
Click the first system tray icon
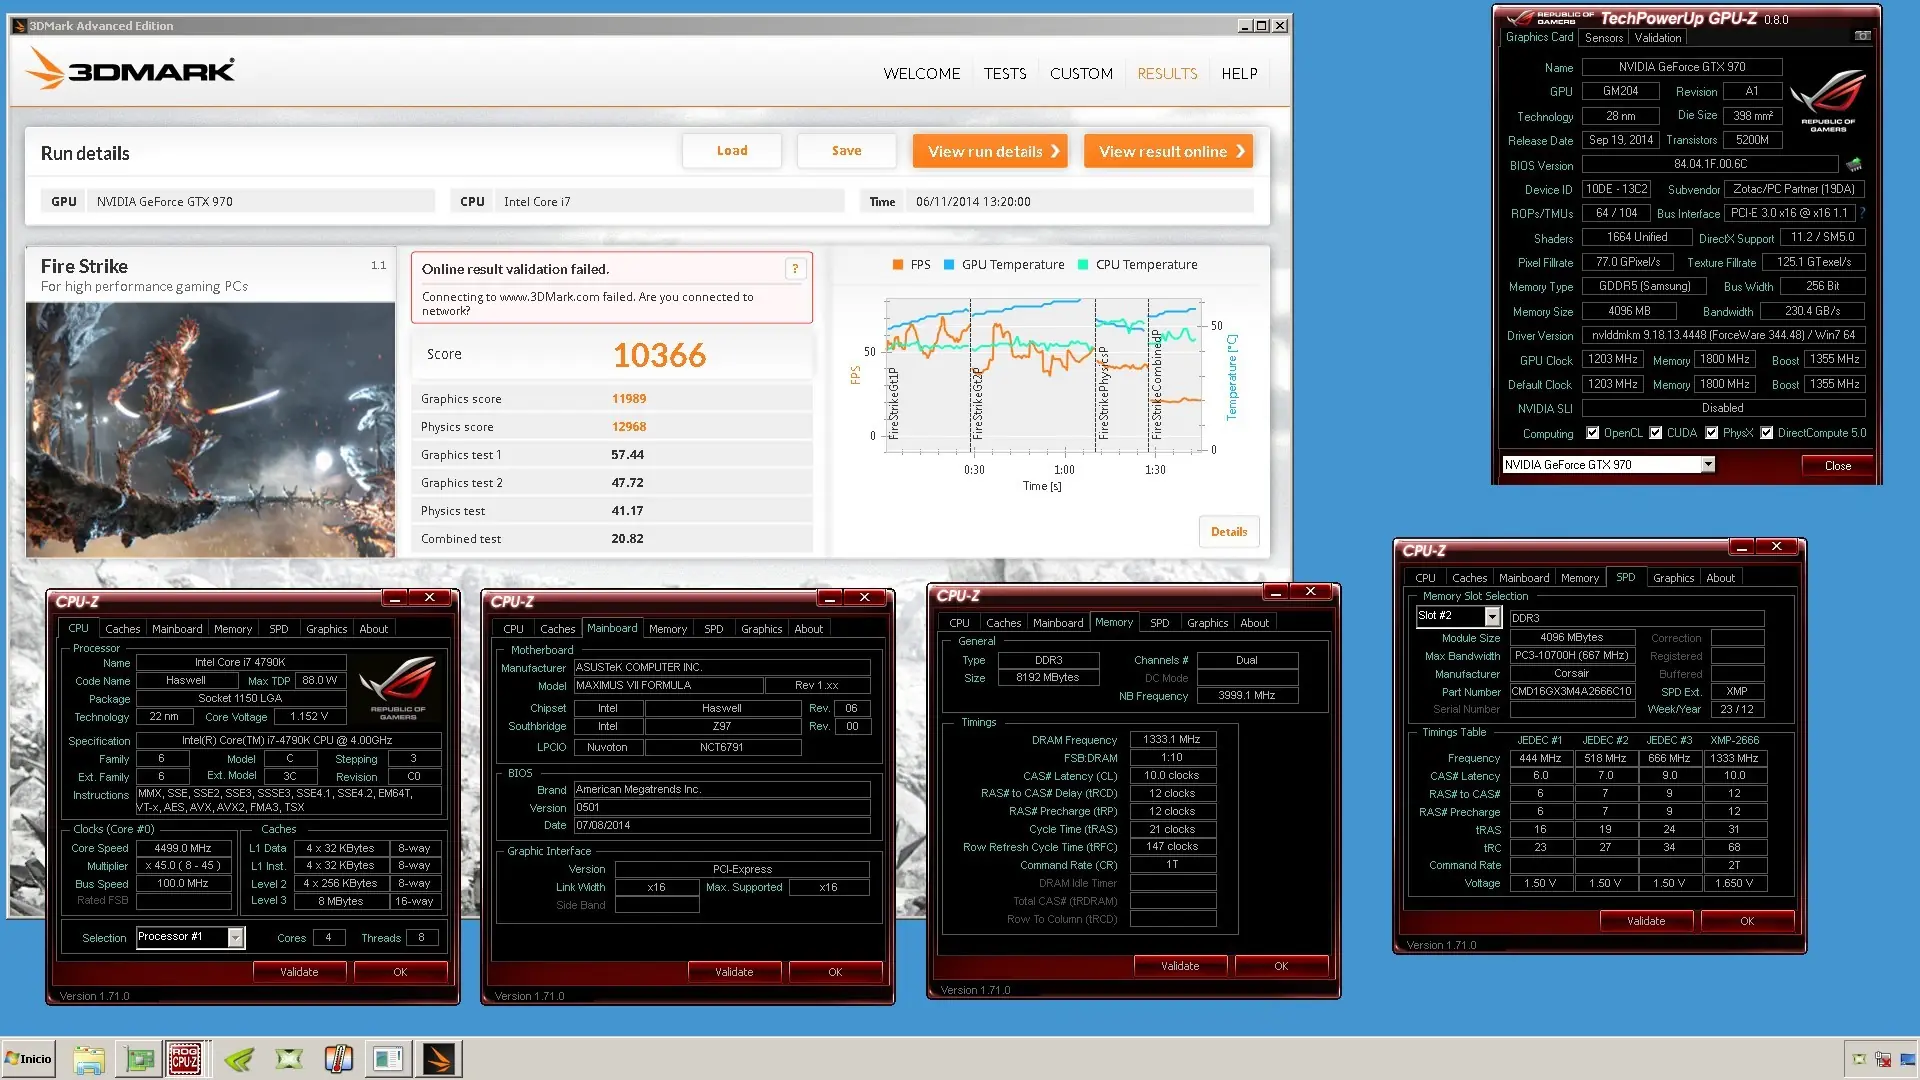(x=1859, y=1059)
